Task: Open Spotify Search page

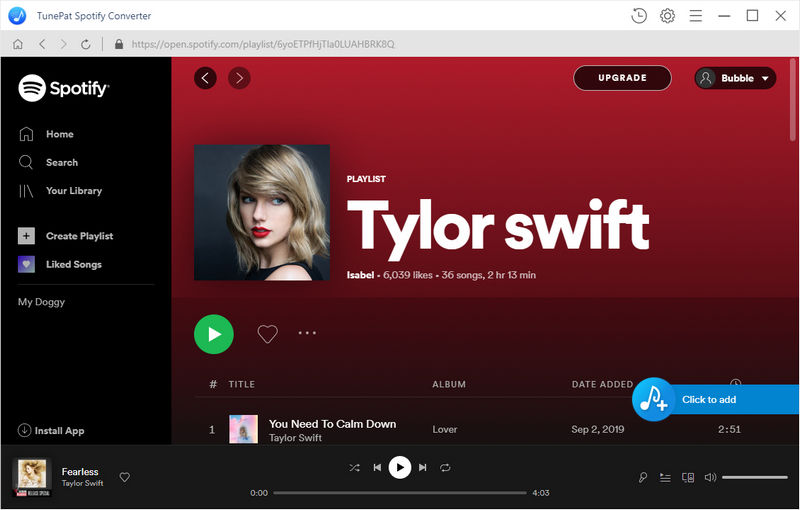Action: point(48,163)
